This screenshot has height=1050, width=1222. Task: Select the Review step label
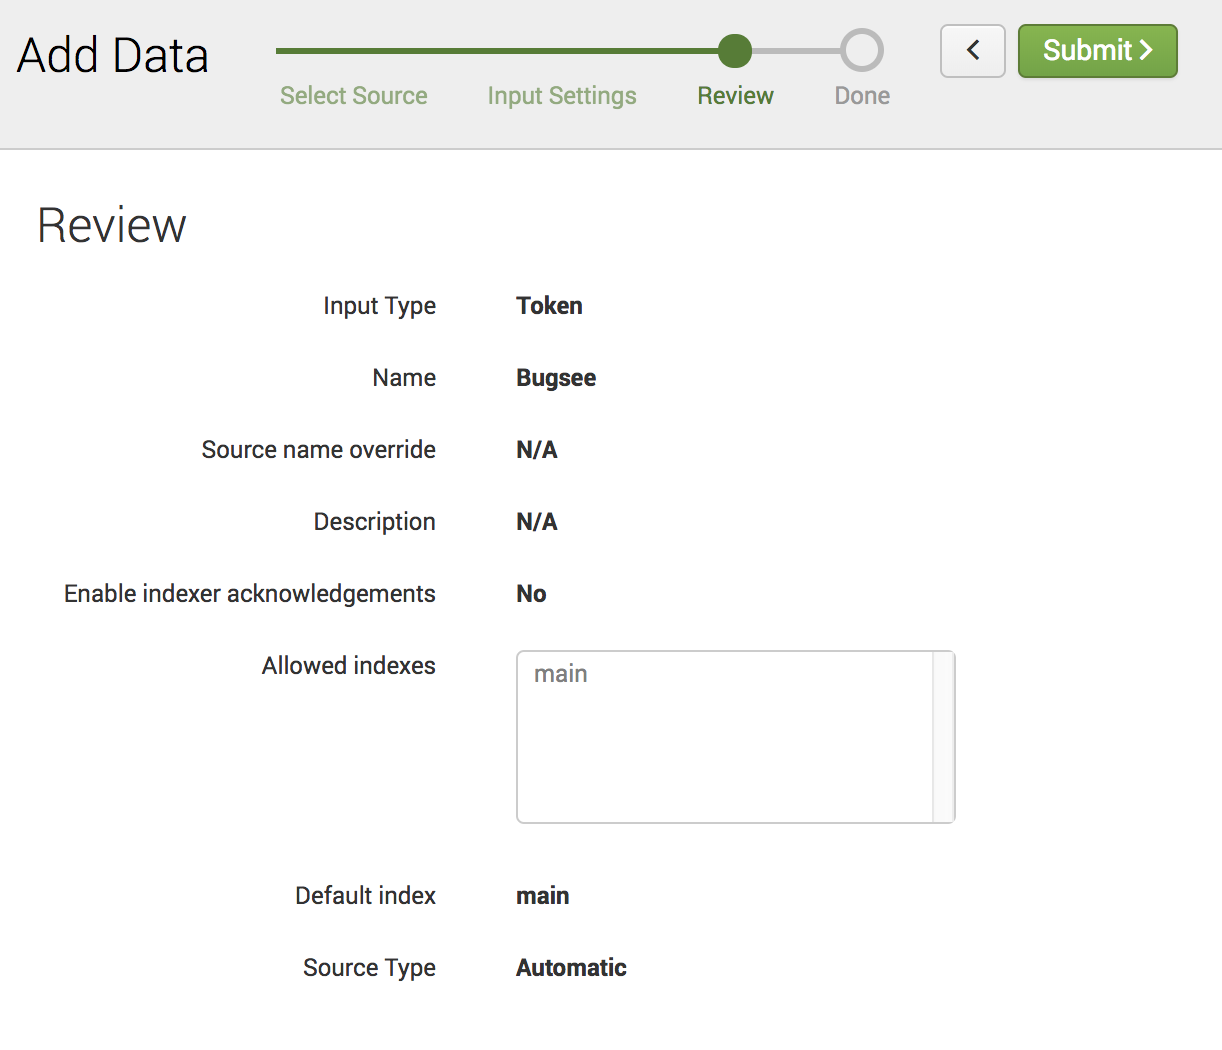pos(735,96)
